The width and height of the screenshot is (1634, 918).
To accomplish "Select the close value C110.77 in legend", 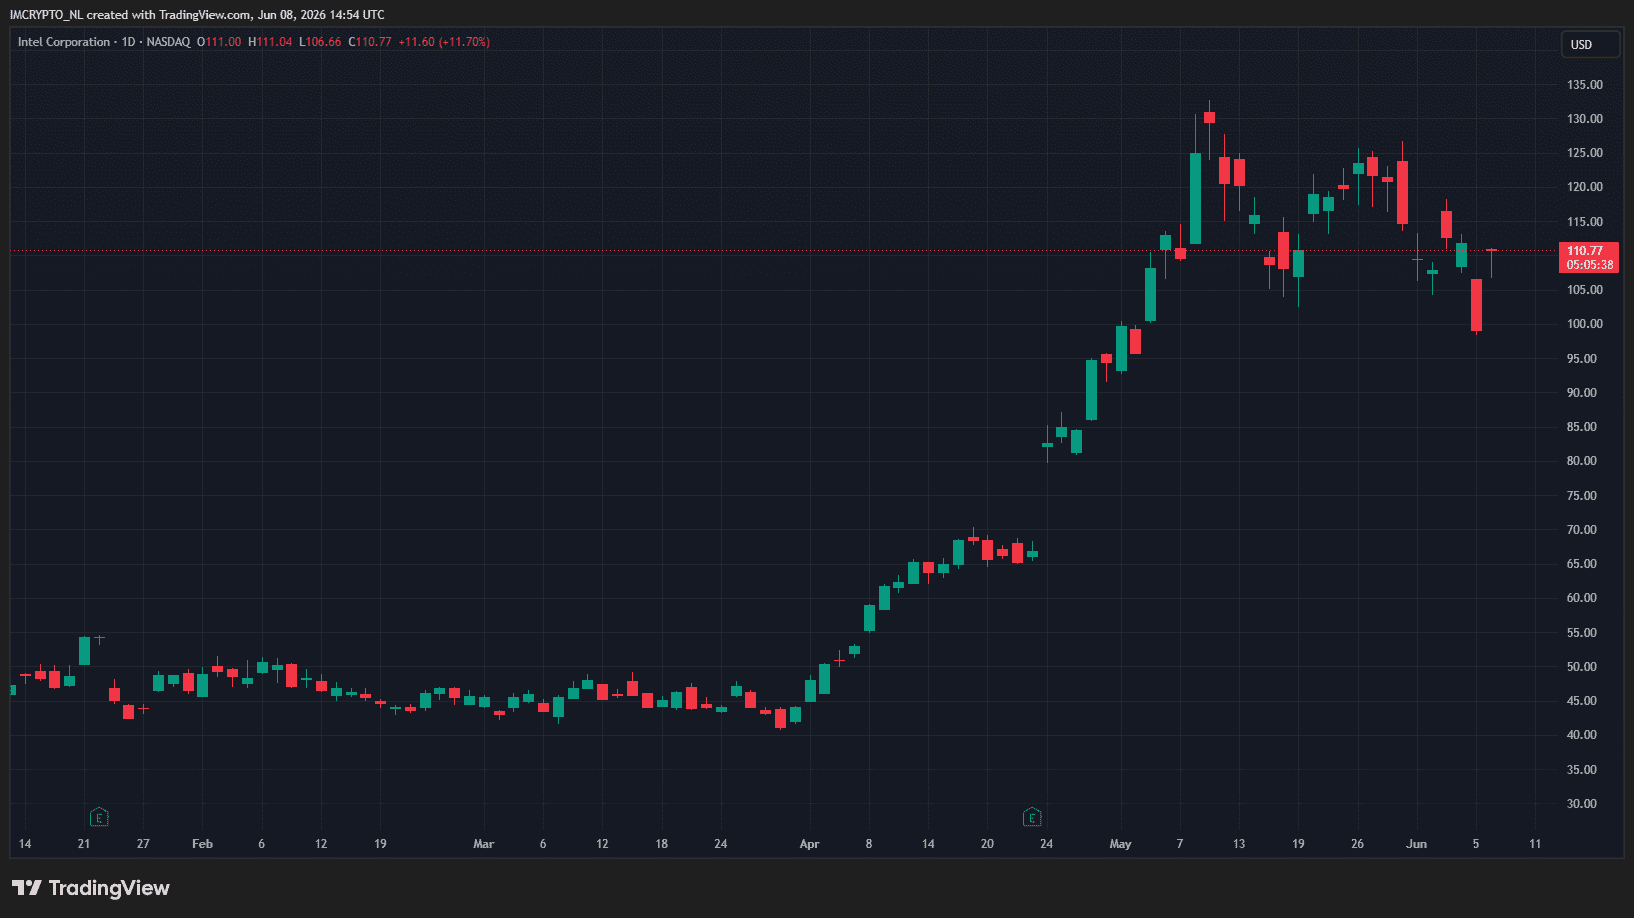I will (370, 42).
